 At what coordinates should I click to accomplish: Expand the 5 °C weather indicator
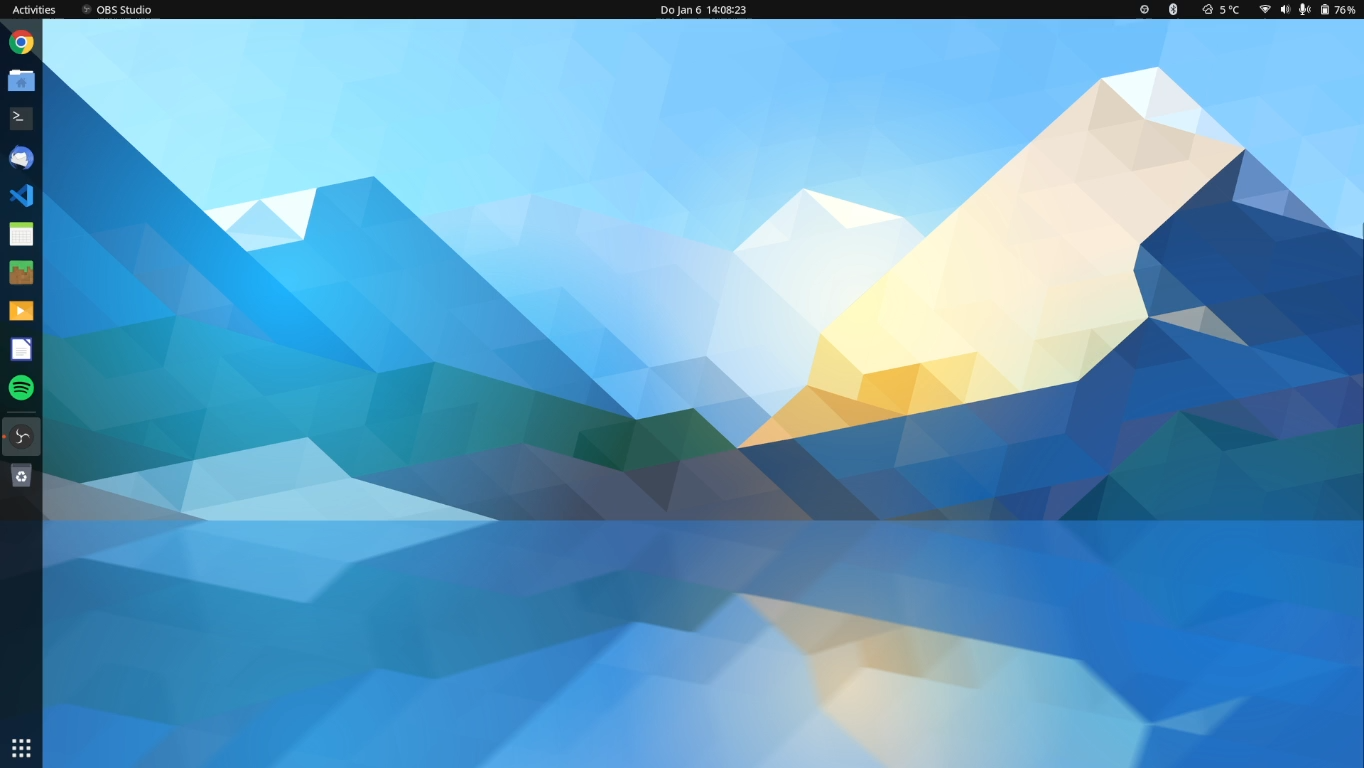1221,10
